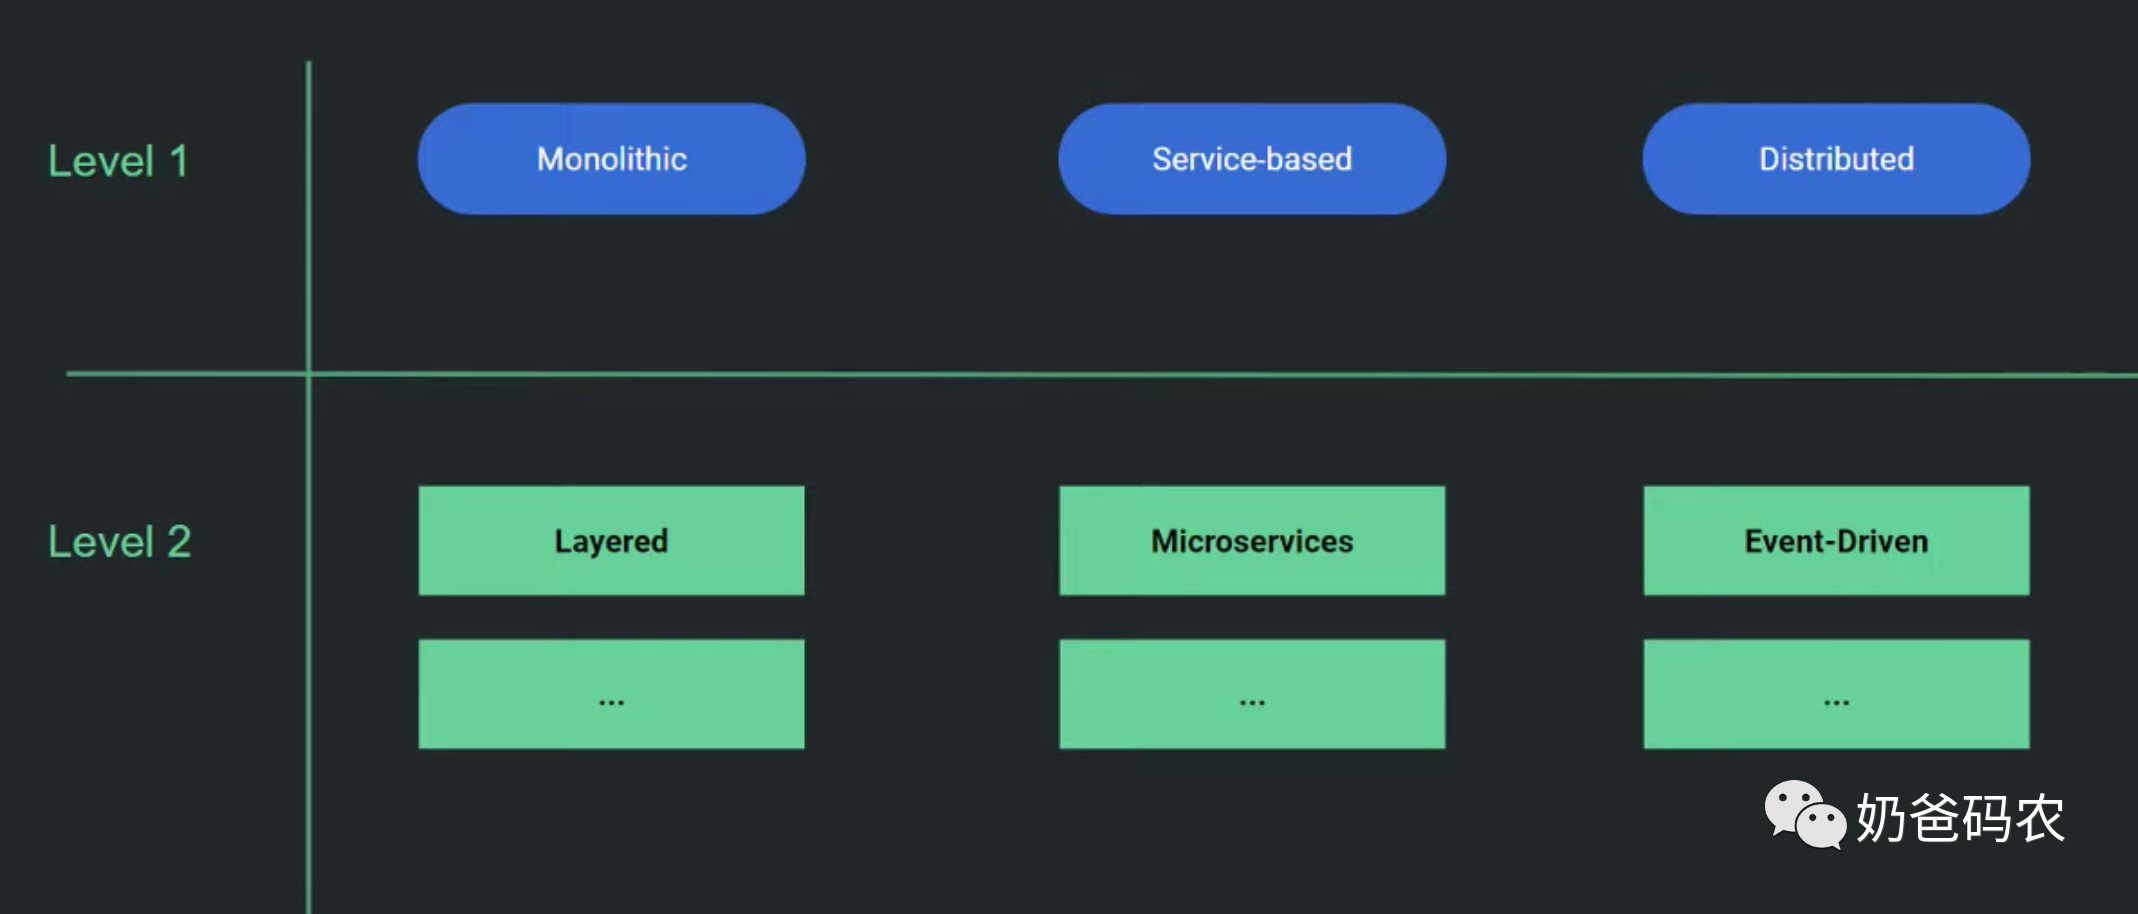Image resolution: width=2138 pixels, height=914 pixels.
Task: Select the Monolithic blue pill
Action: pos(611,159)
